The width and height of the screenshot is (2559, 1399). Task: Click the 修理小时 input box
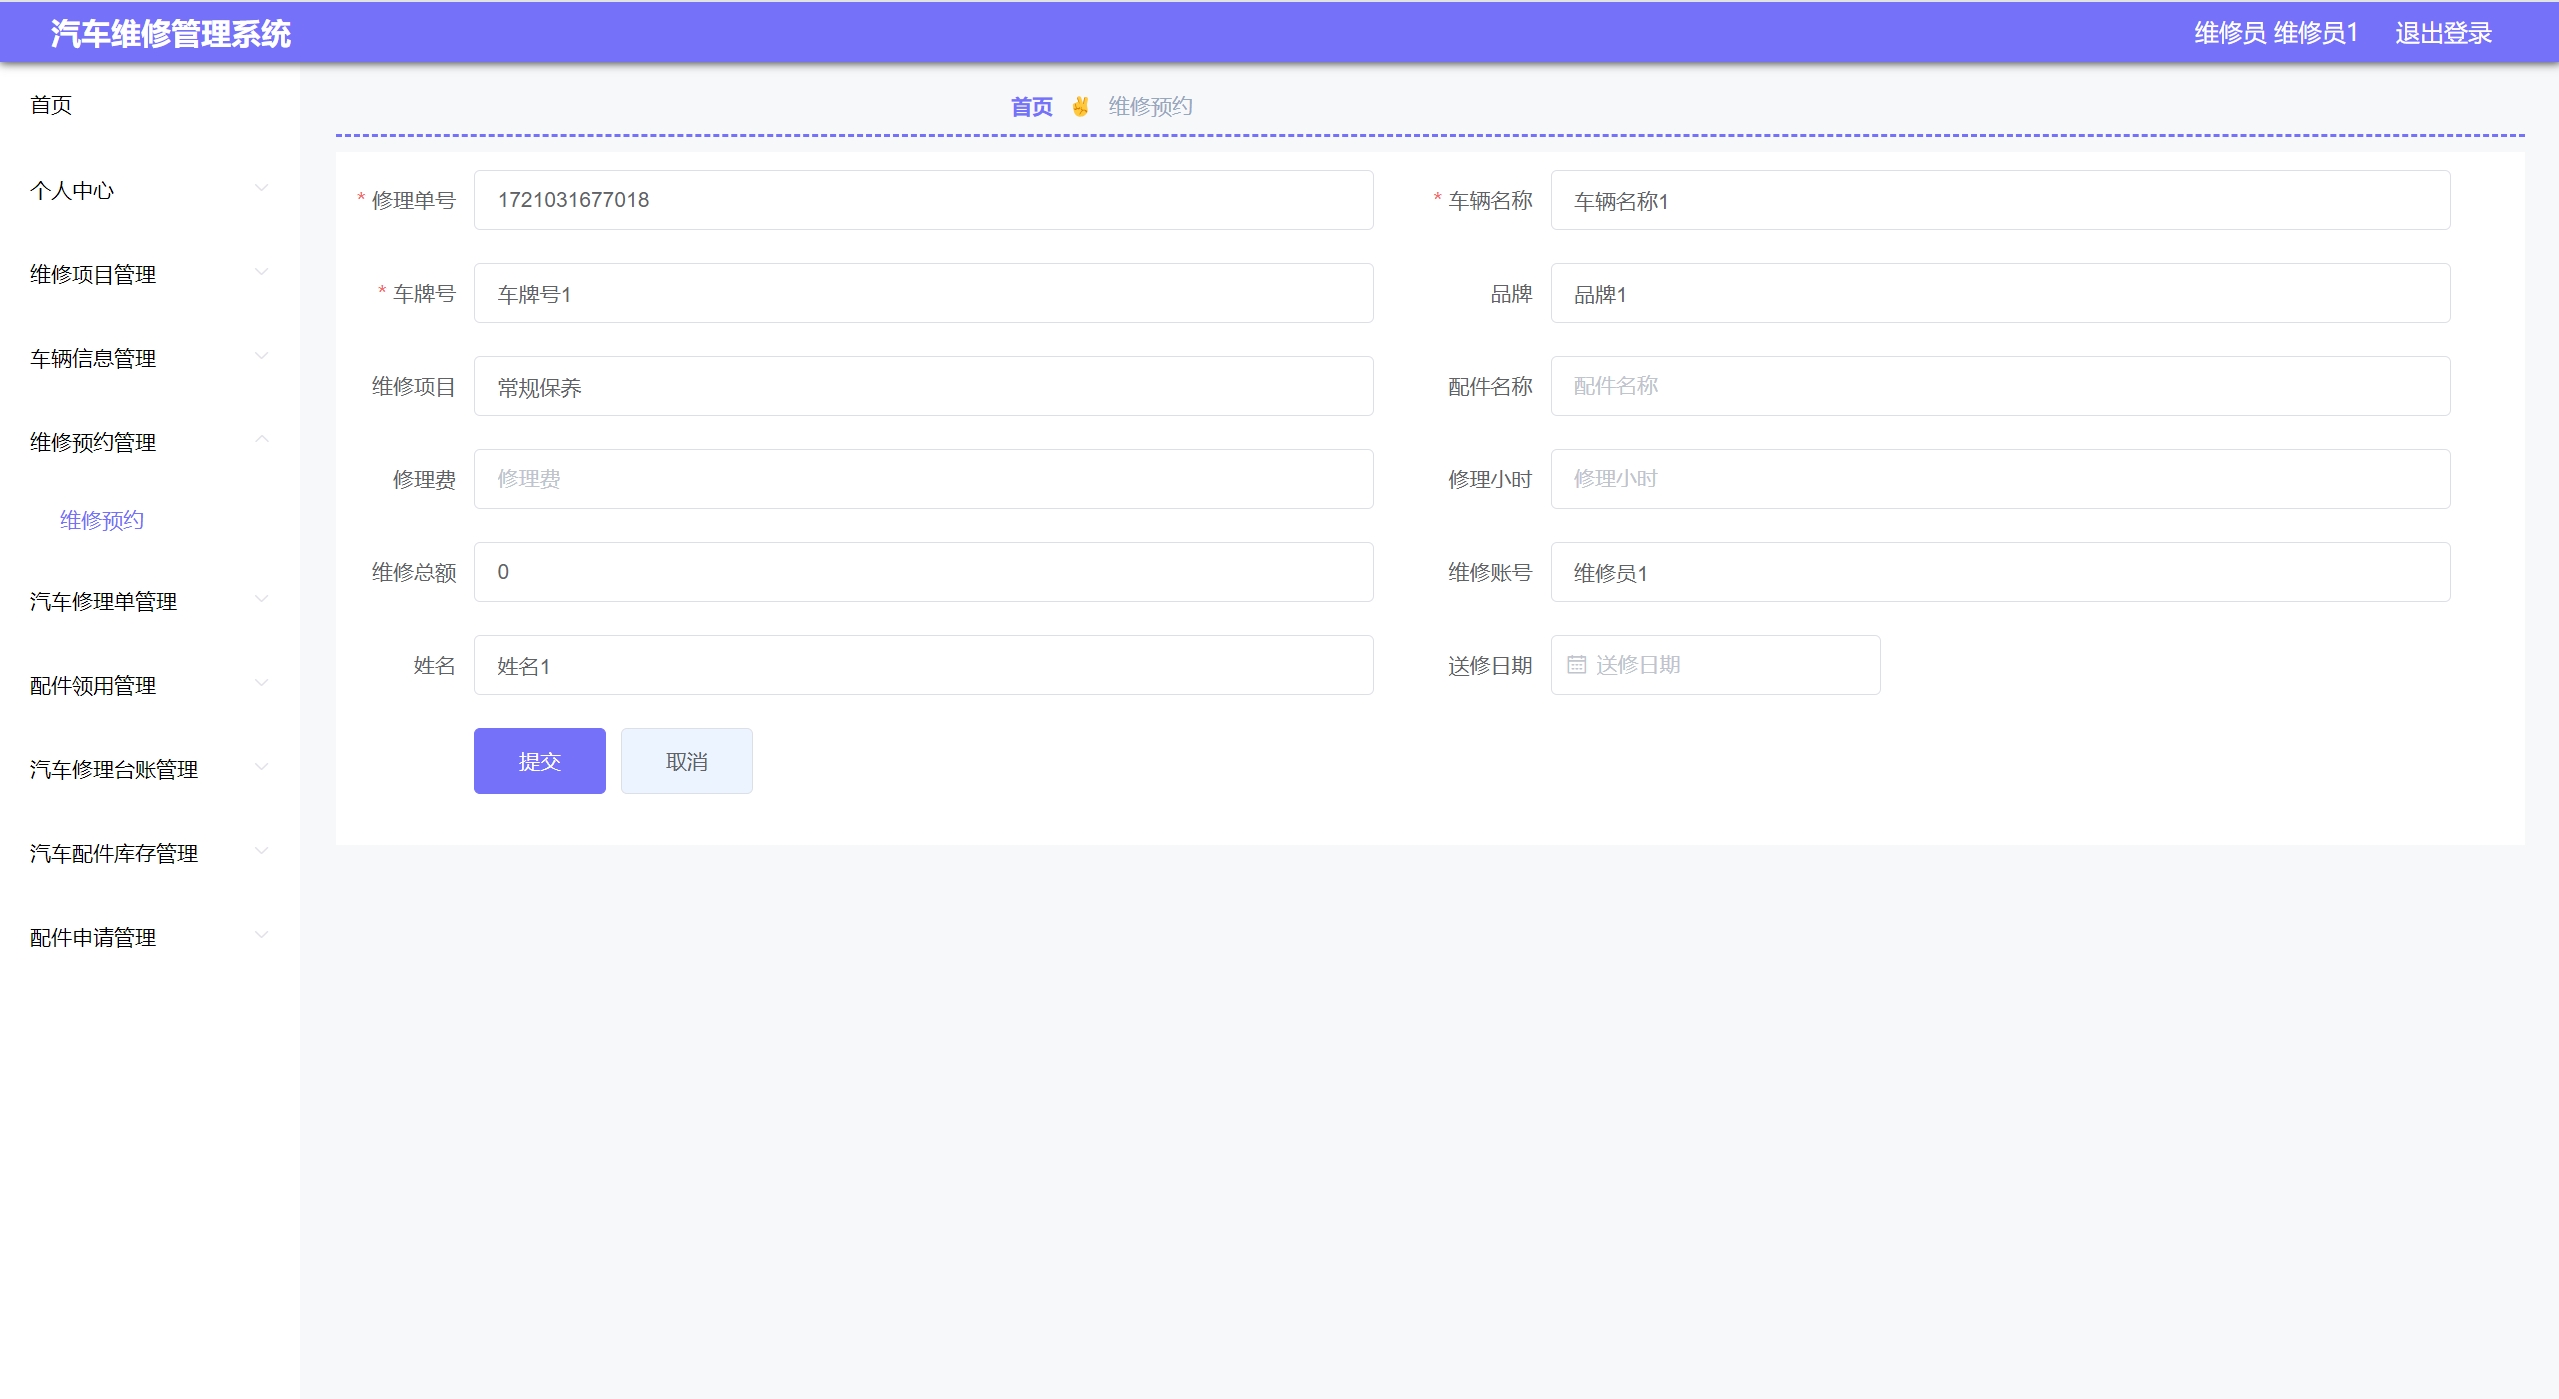click(1999, 479)
